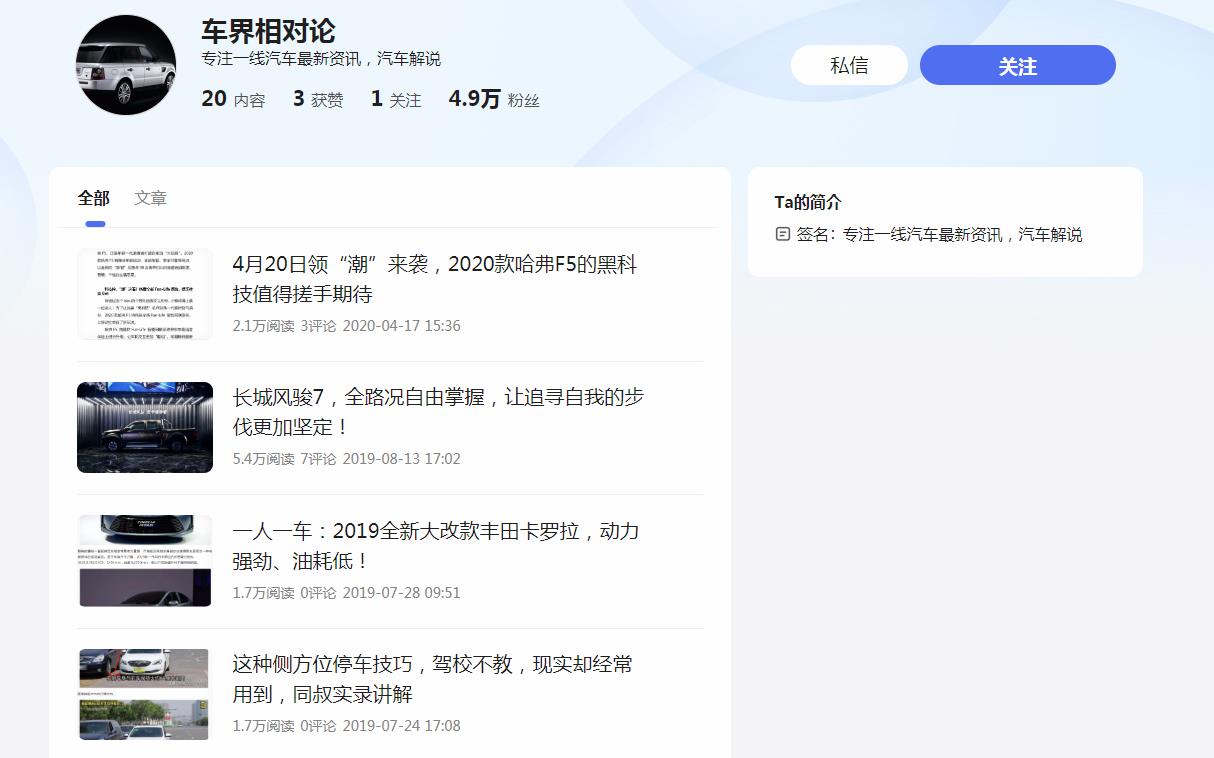Click the Ta的简介 heading
Screen dimensions: 1214x758
[x=808, y=202]
